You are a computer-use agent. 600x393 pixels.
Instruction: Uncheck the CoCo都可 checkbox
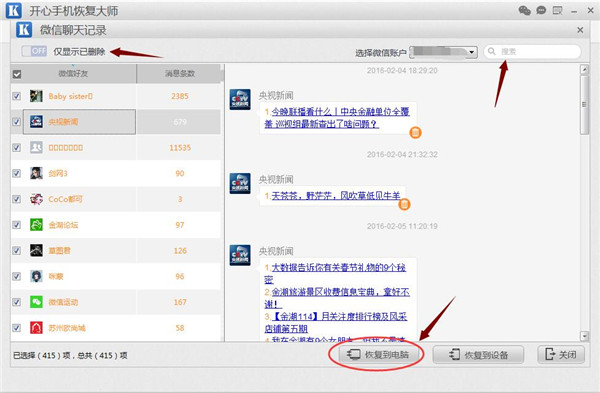click(x=16, y=199)
